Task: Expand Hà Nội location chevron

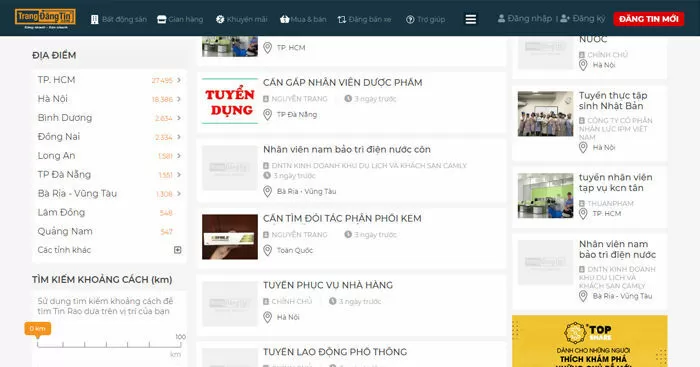Action: pyautogui.click(x=179, y=99)
